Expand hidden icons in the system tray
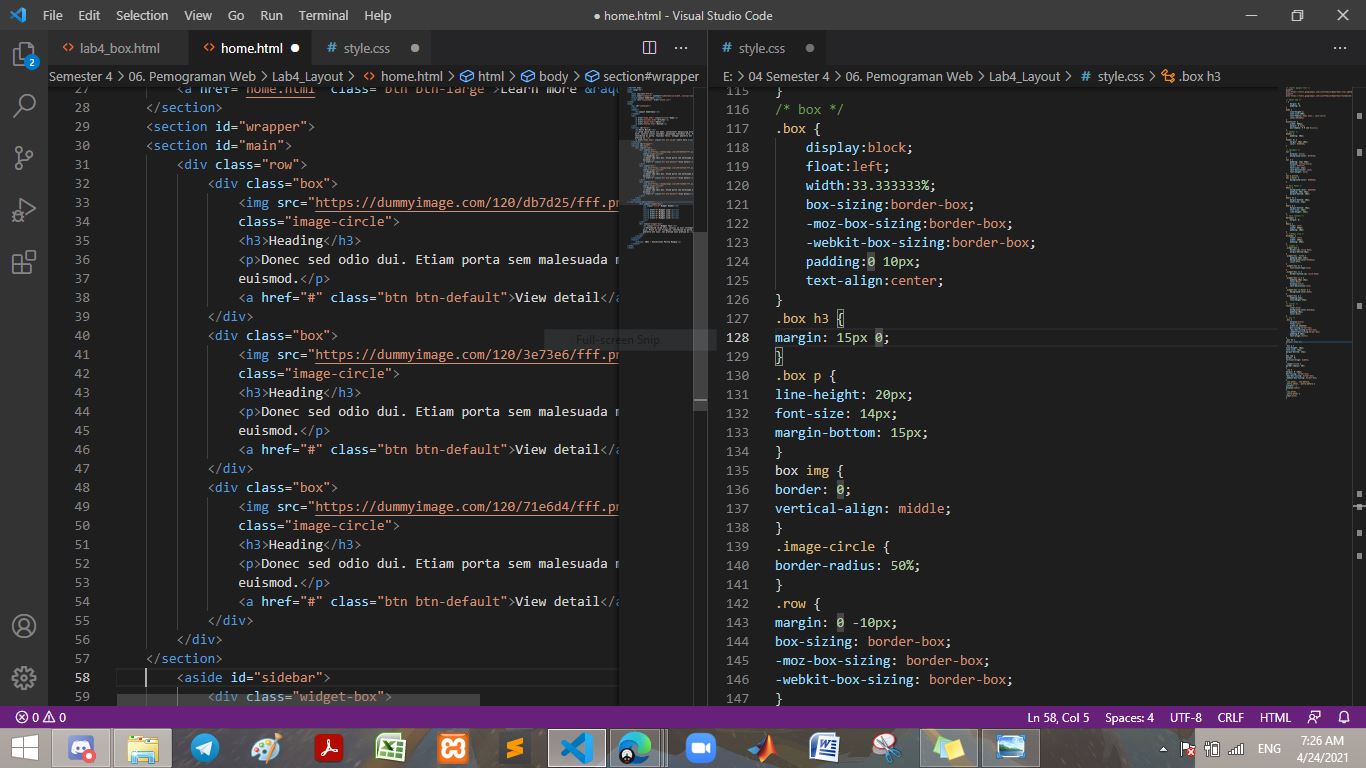This screenshot has width=1366, height=768. [1162, 747]
